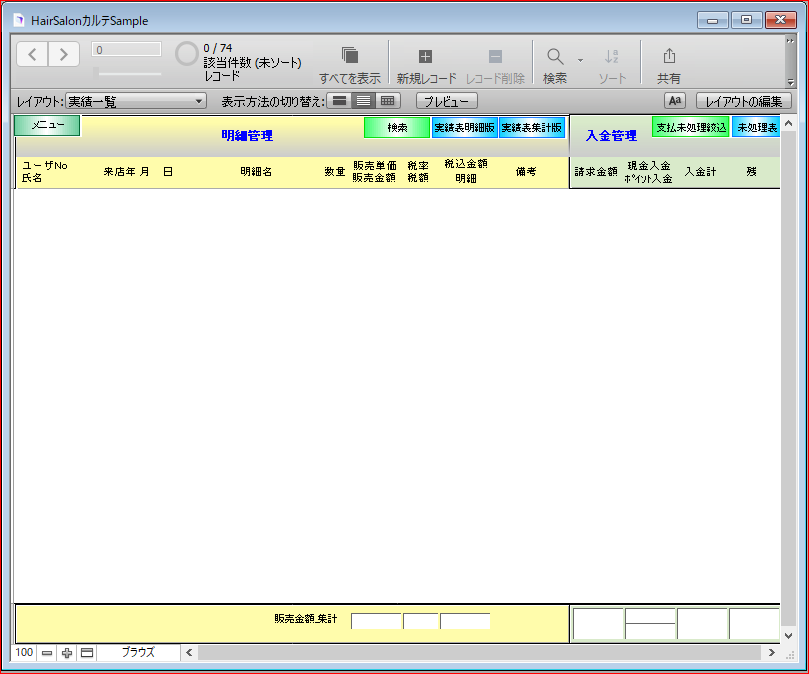Screen dimensions: 809x674
Task: Click the current record number field
Action: tap(126, 50)
